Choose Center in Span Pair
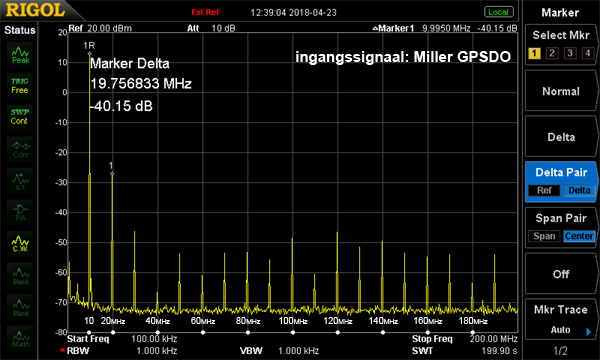Screen dimensions: 600x360 click(579, 236)
